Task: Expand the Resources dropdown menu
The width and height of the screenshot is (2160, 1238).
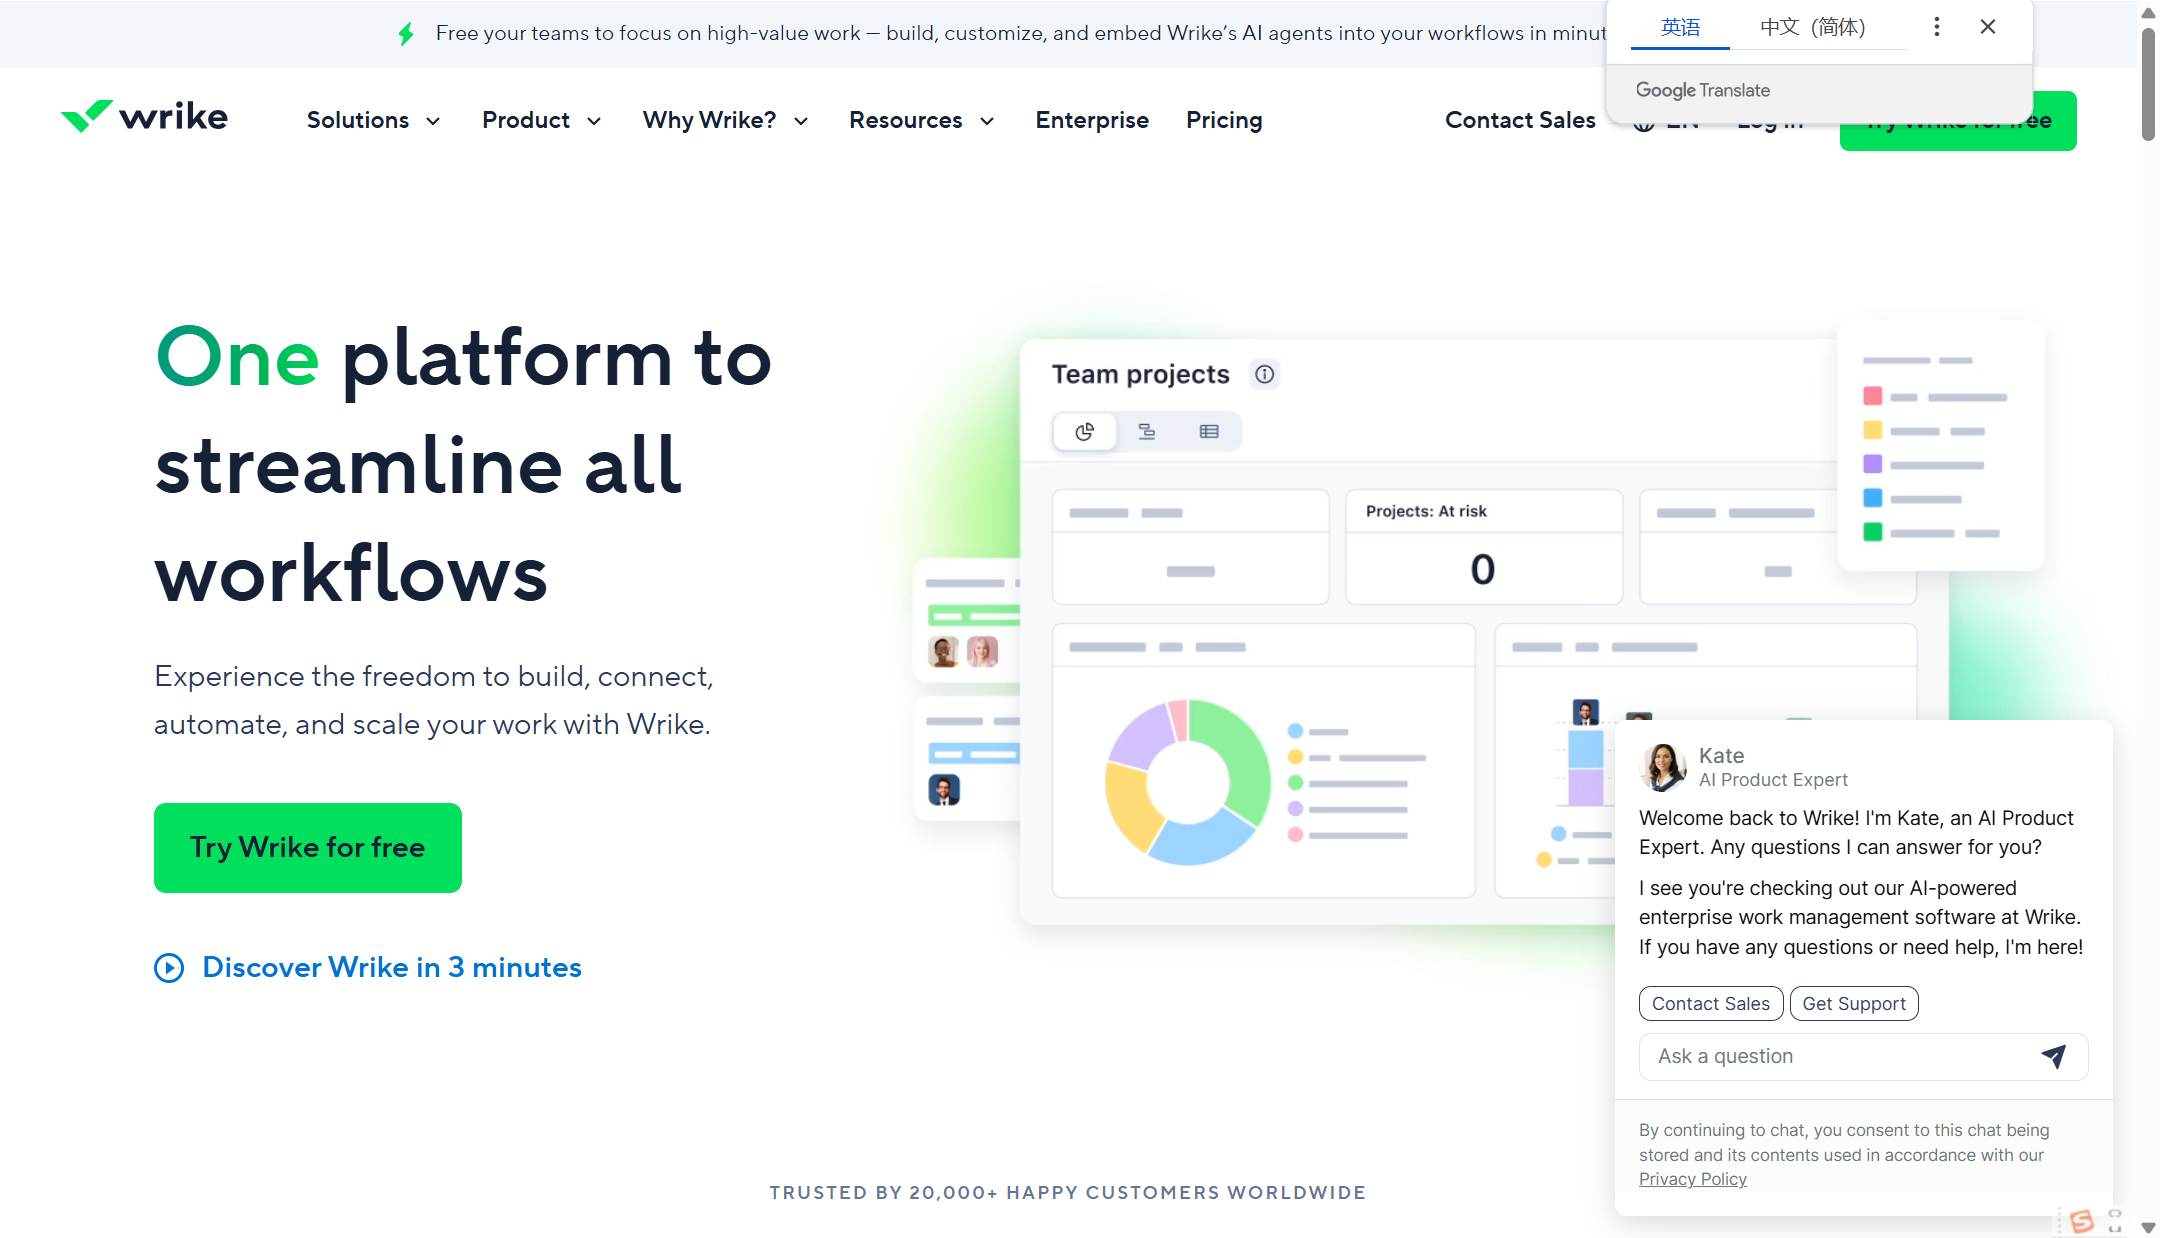Action: click(921, 120)
